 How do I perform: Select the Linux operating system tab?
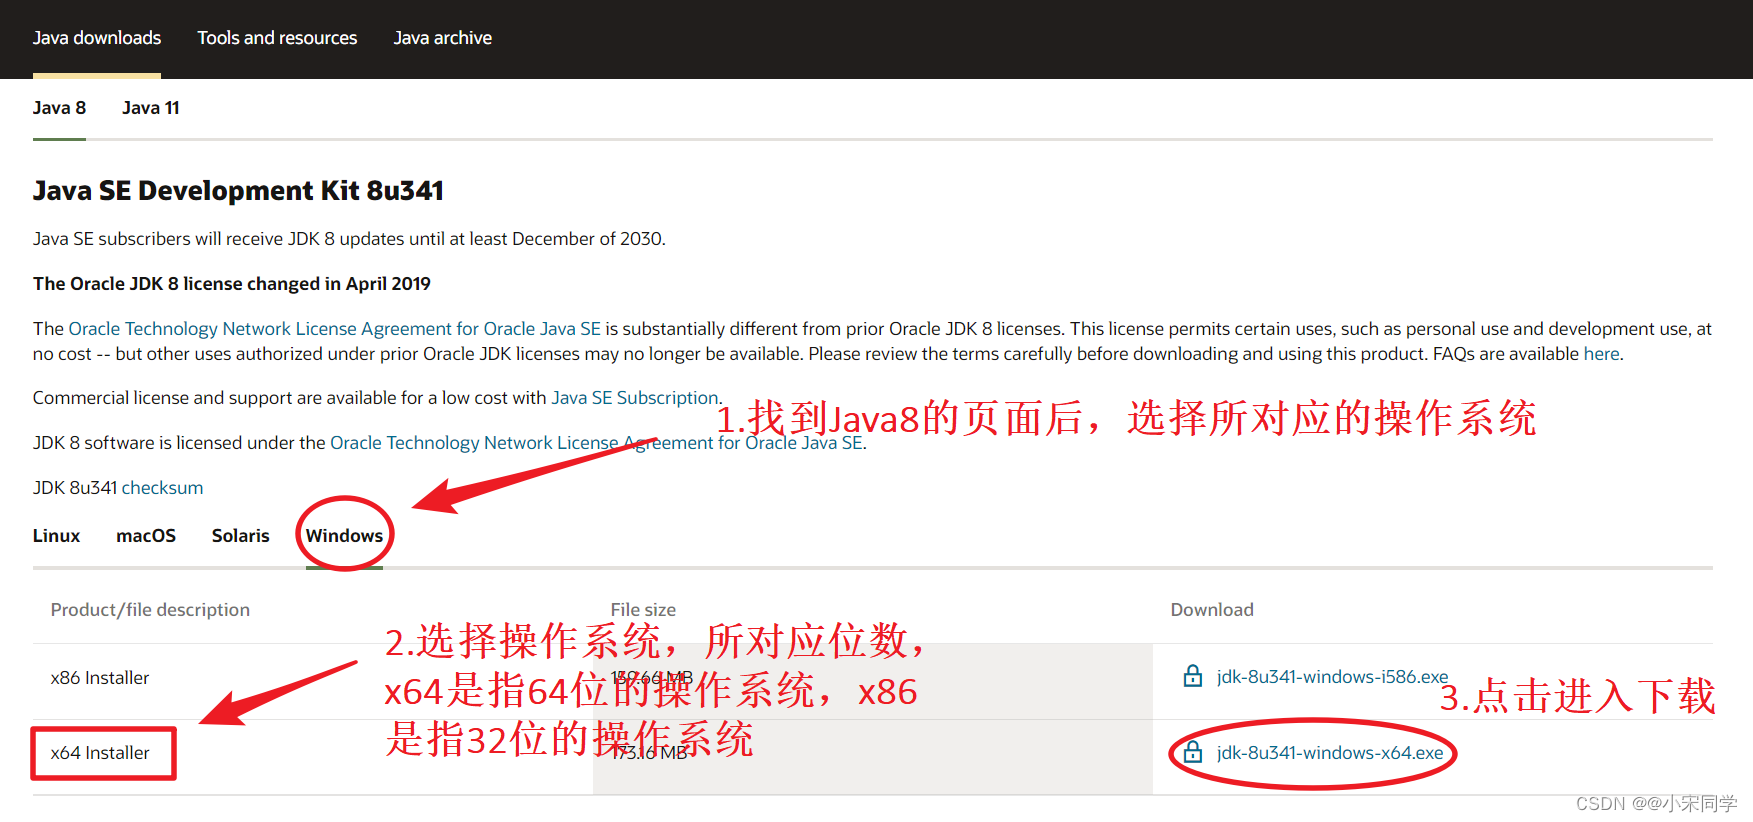(x=56, y=536)
